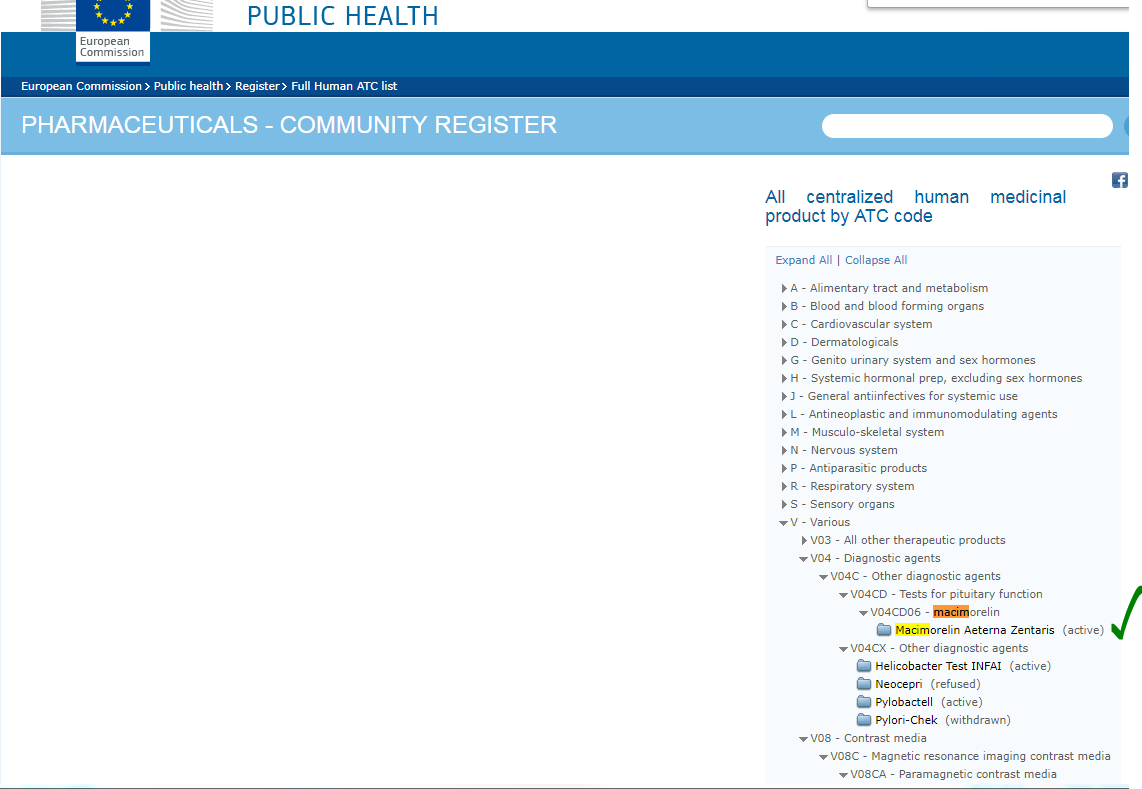Collapse V04CX - Other diagnostic agents
This screenshot has width=1142, height=789.
coord(843,649)
